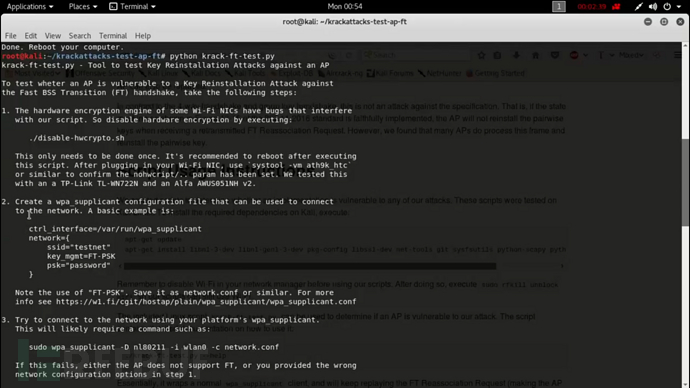Image resolution: width=690 pixels, height=388 pixels.
Task: Open the File menu of the terminal
Action: tap(11, 36)
